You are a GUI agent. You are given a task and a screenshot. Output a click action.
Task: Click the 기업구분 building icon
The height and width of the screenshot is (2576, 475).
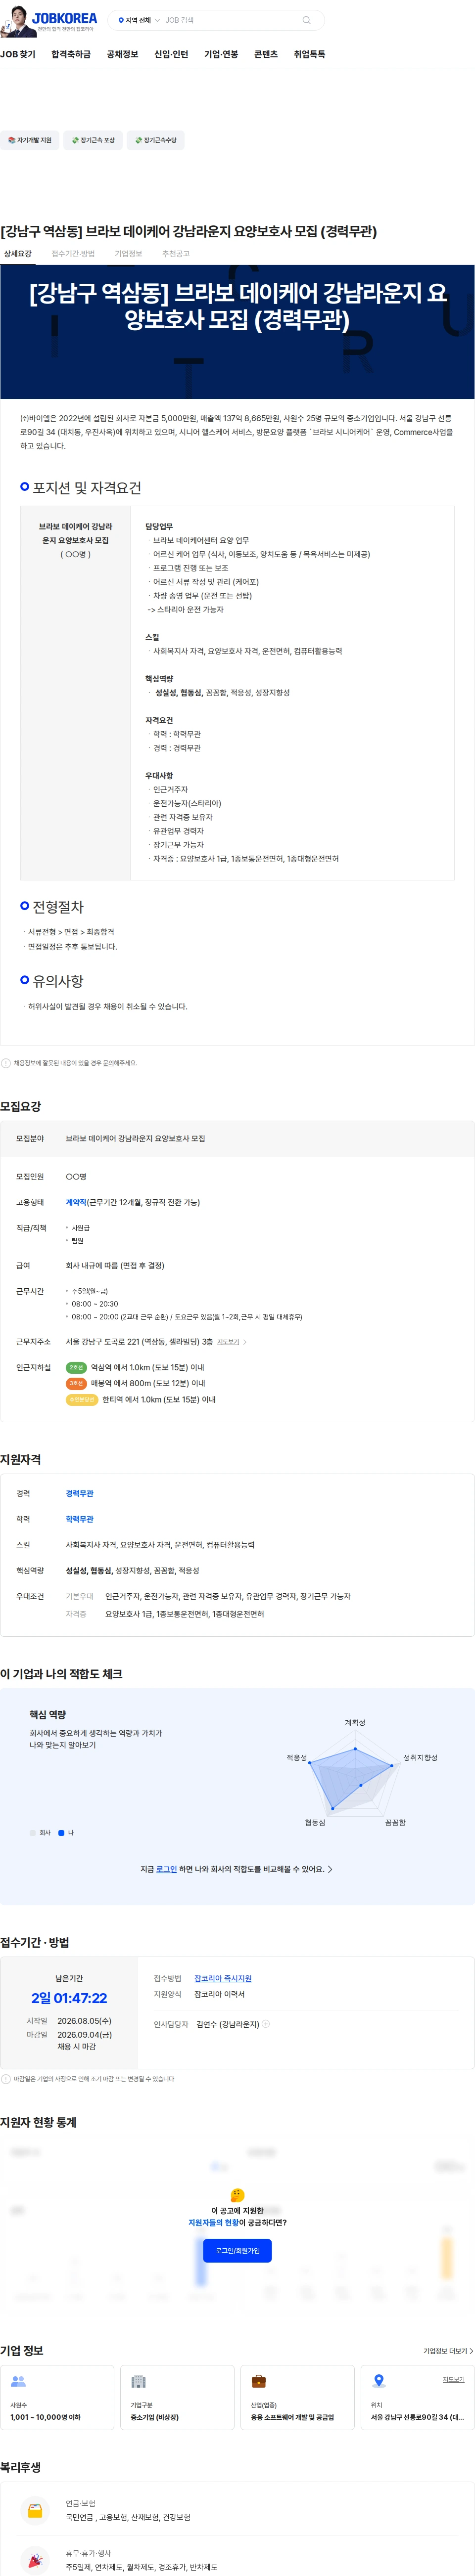pyautogui.click(x=139, y=2381)
